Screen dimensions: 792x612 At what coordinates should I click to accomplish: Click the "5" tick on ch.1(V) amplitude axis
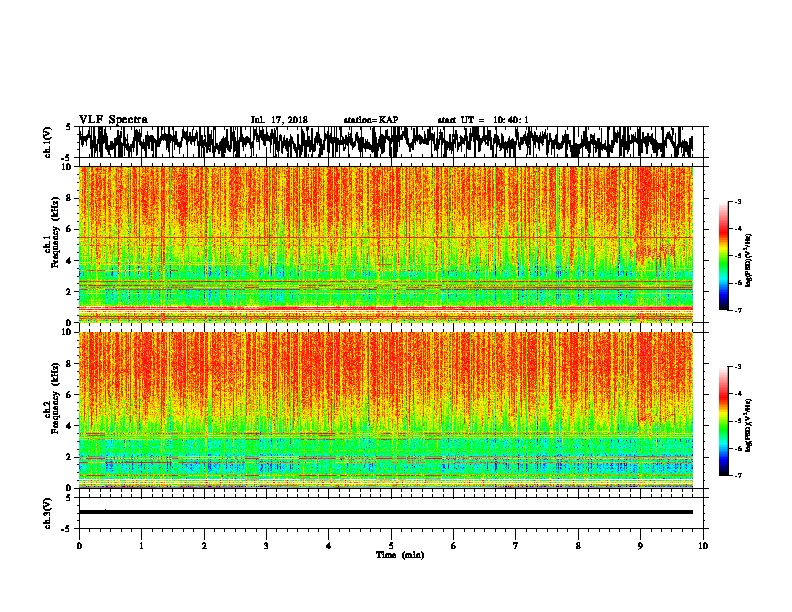click(69, 127)
